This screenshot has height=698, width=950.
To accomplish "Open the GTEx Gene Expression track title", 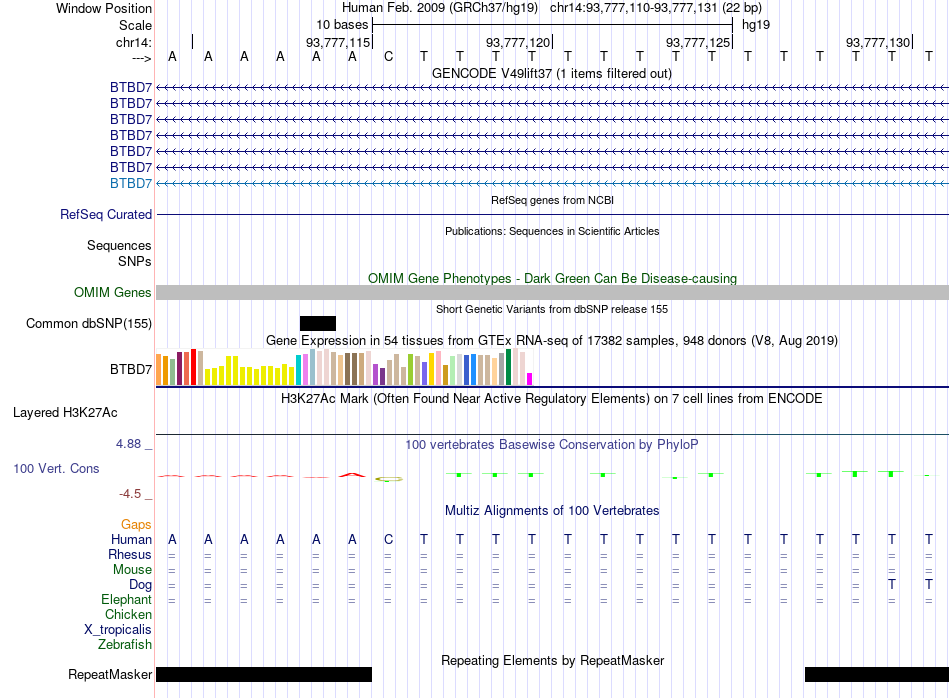I will [x=551, y=341].
